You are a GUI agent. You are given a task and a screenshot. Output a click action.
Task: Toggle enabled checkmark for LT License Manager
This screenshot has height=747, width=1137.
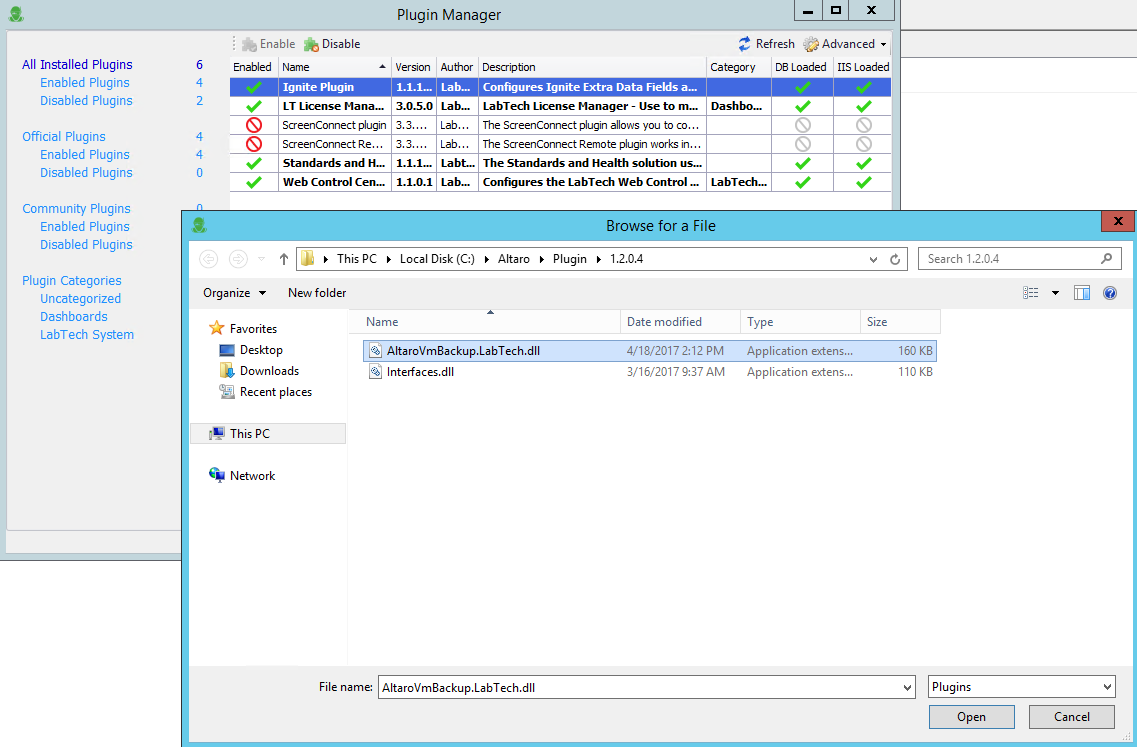click(x=254, y=106)
